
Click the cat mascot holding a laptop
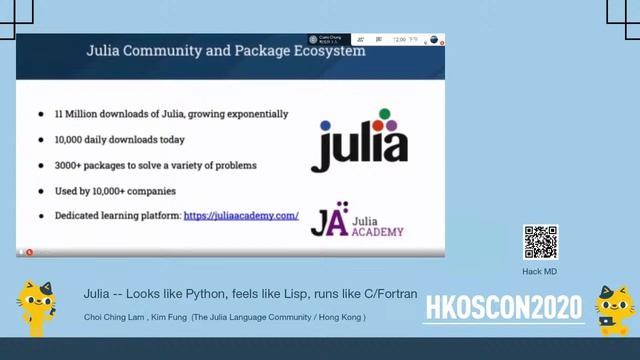(x=615, y=311)
